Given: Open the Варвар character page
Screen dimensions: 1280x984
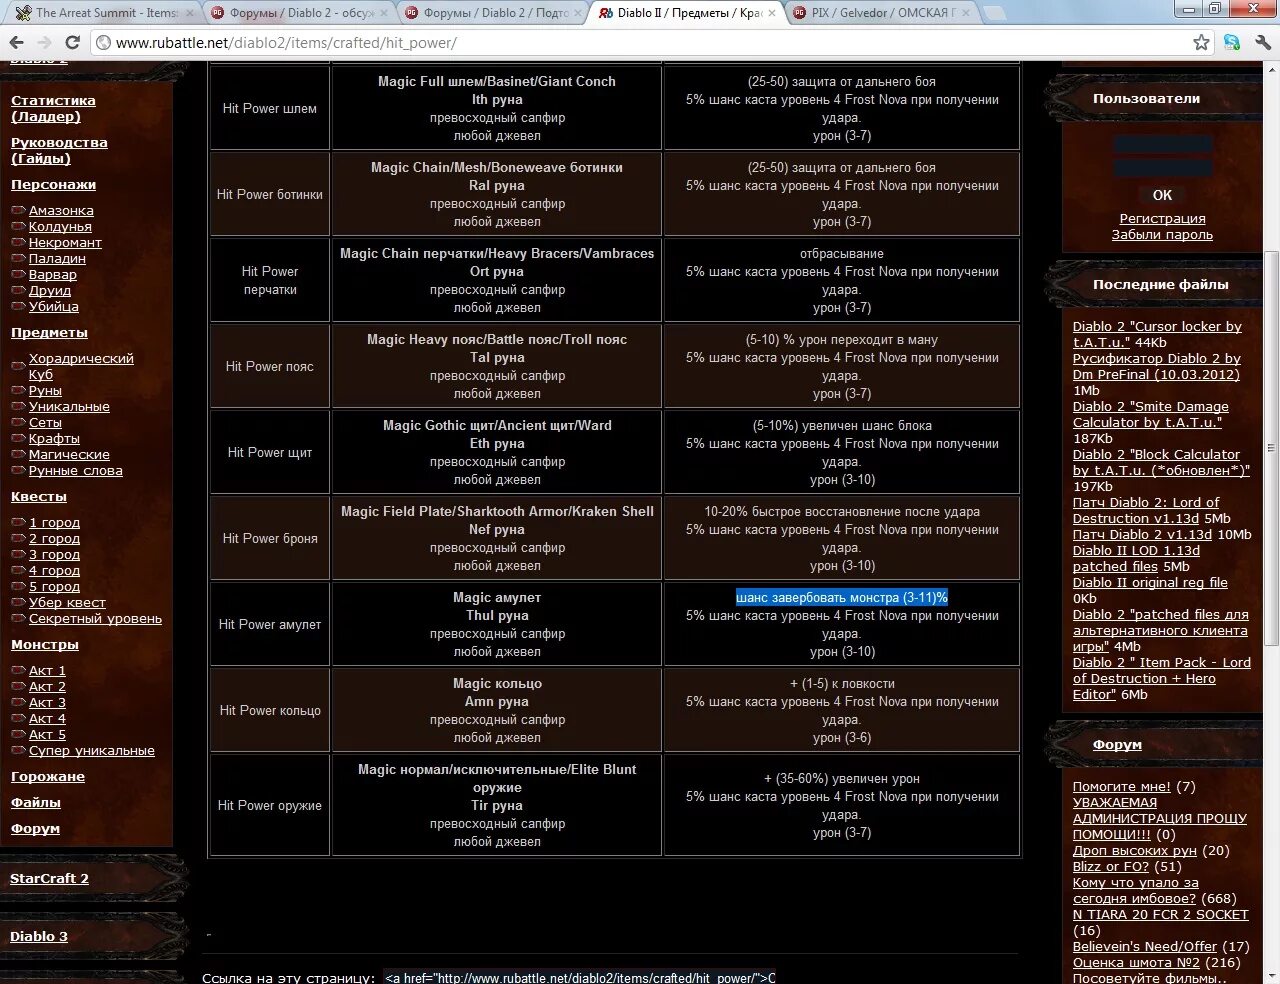Looking at the screenshot, I should click(52, 275).
